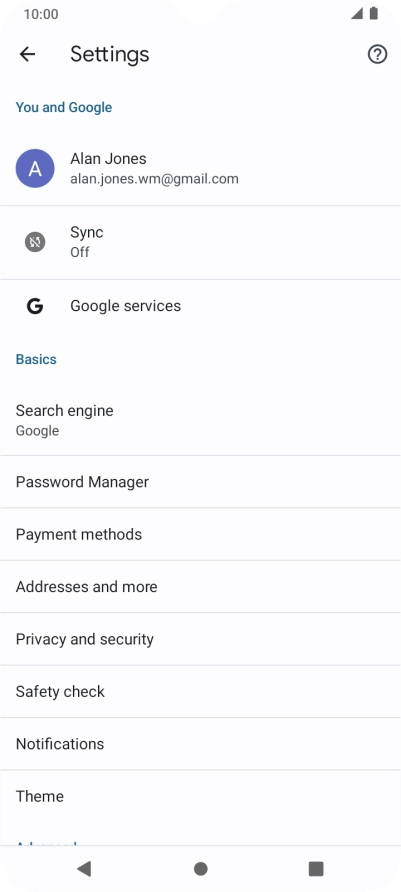Tap the battery status icon
Screen dimensions: 401x892
click(374, 14)
